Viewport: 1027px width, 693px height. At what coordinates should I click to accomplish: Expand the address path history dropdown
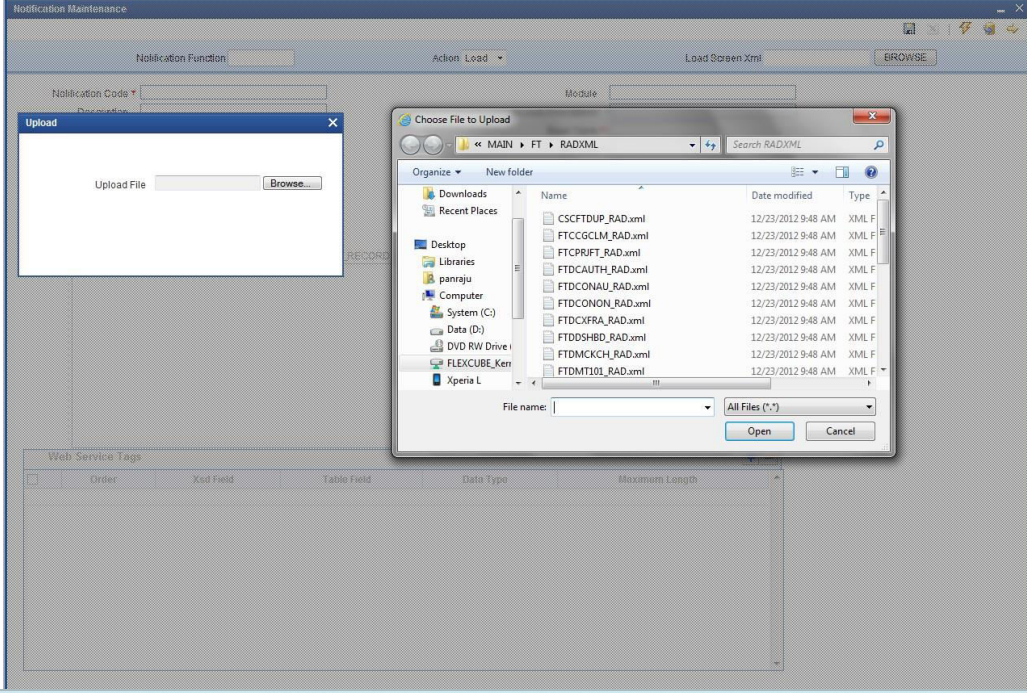(x=692, y=145)
